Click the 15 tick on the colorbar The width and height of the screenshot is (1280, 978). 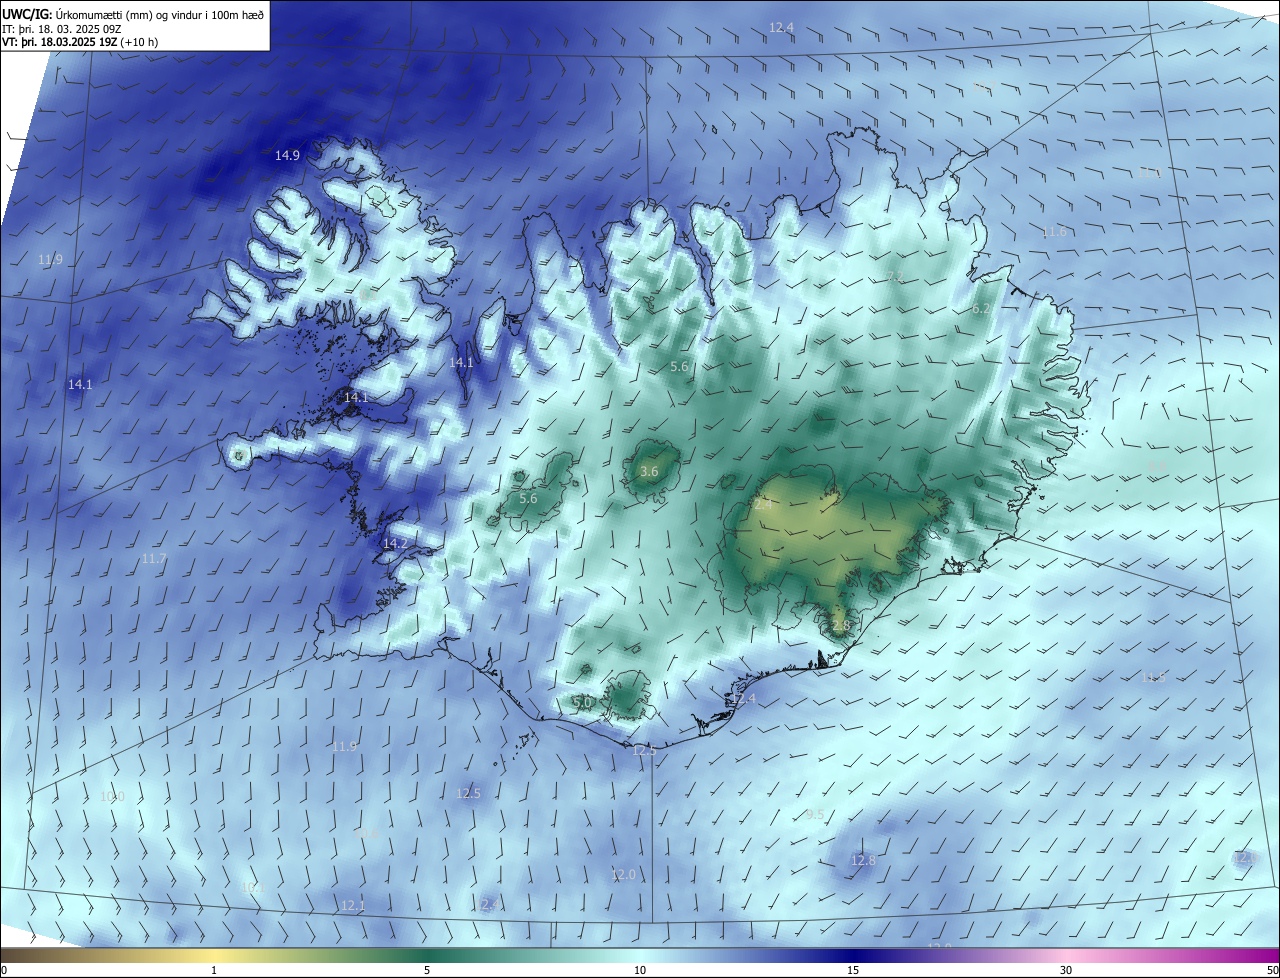click(x=853, y=970)
